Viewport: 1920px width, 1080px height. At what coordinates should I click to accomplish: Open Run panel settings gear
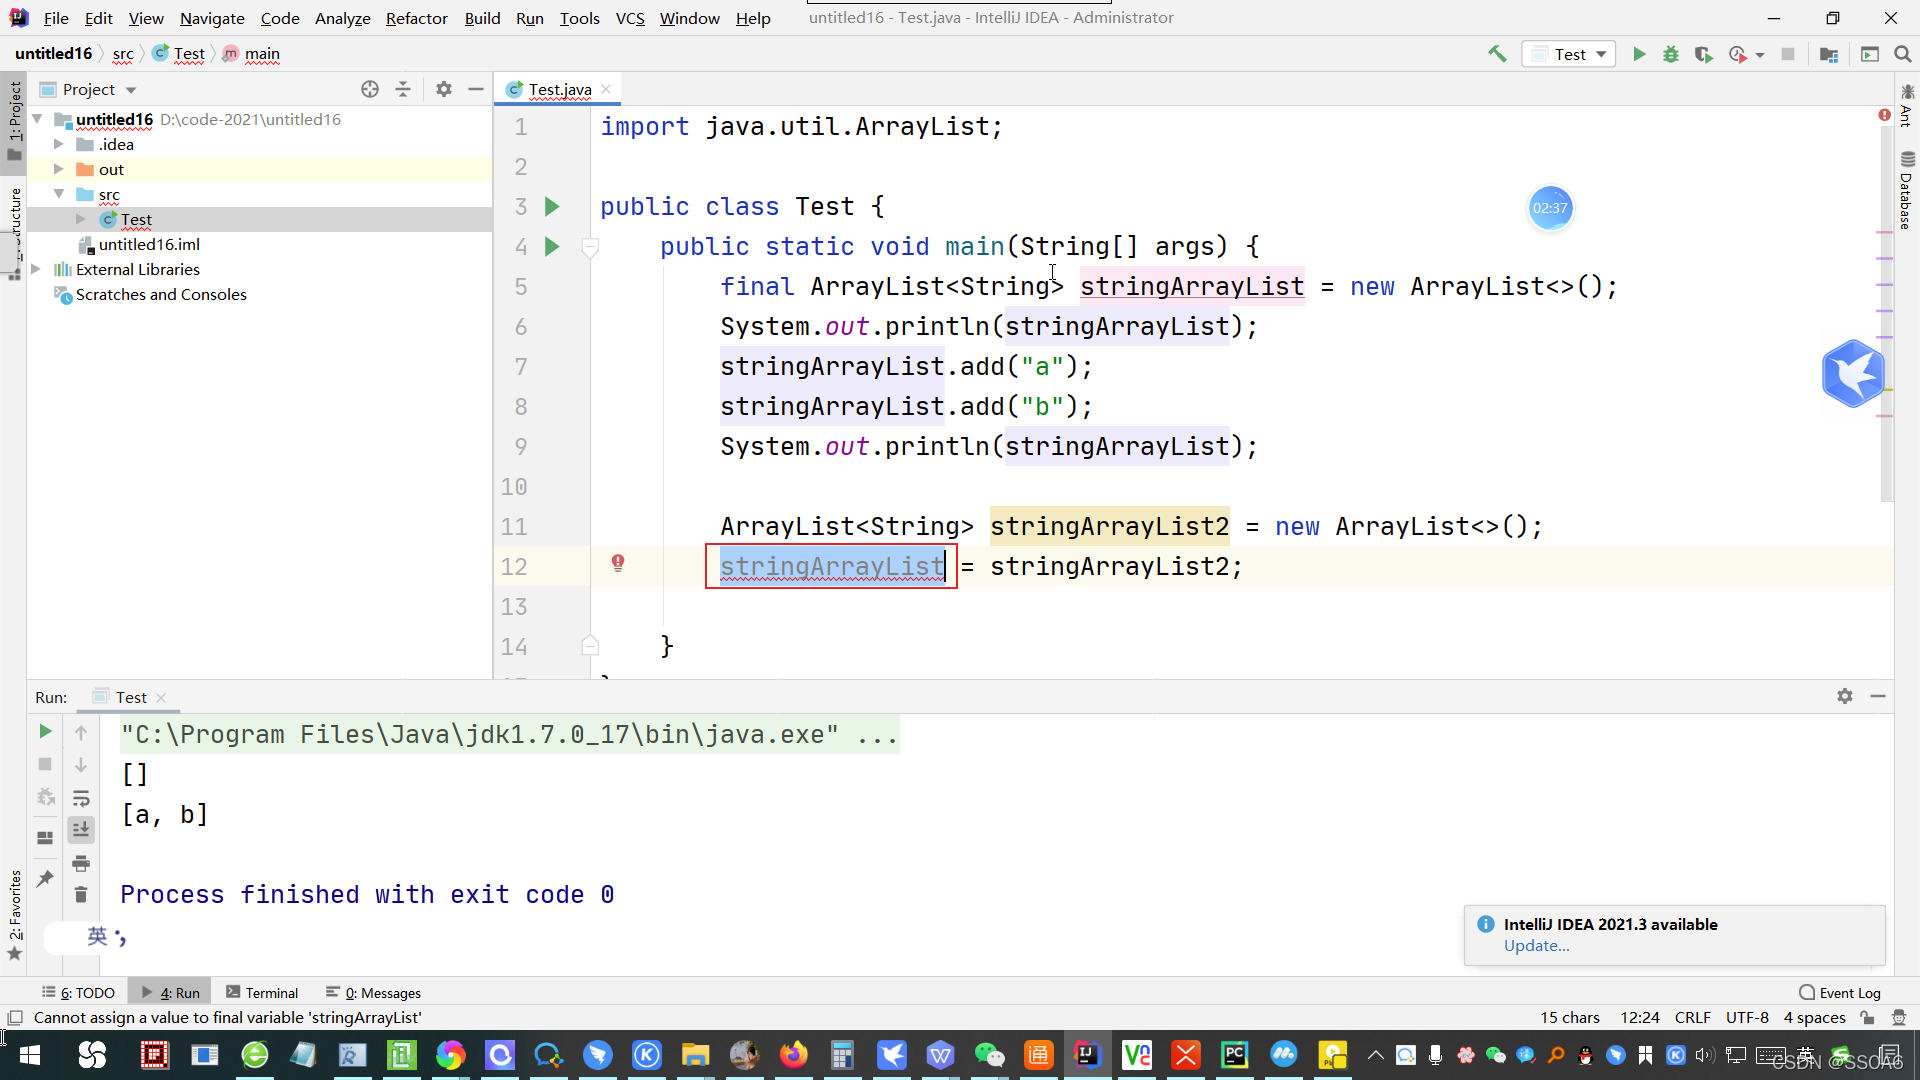click(1845, 696)
